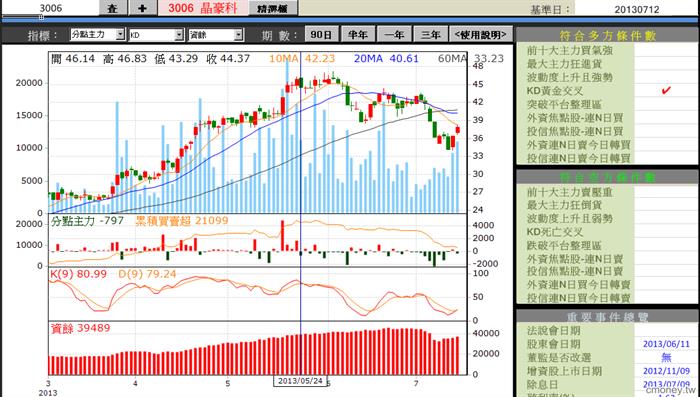Click the 突破平台整理區 condition row
Viewport: 700px width, 397px height.
click(x=608, y=104)
